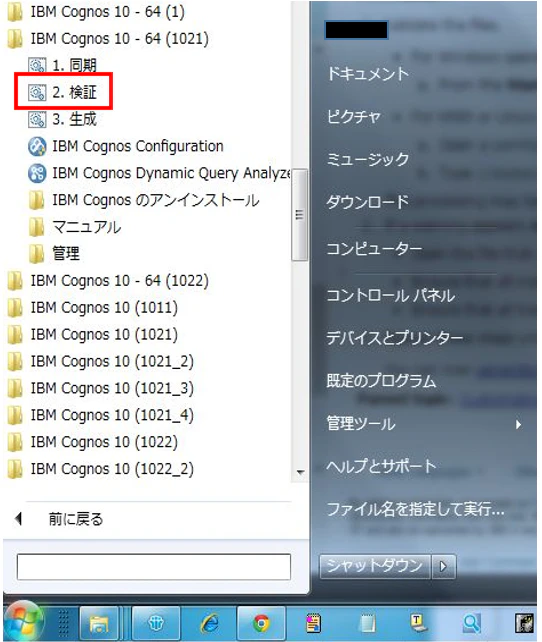Focus the Start menu search box
The image size is (542, 642).
pyautogui.click(x=154, y=567)
